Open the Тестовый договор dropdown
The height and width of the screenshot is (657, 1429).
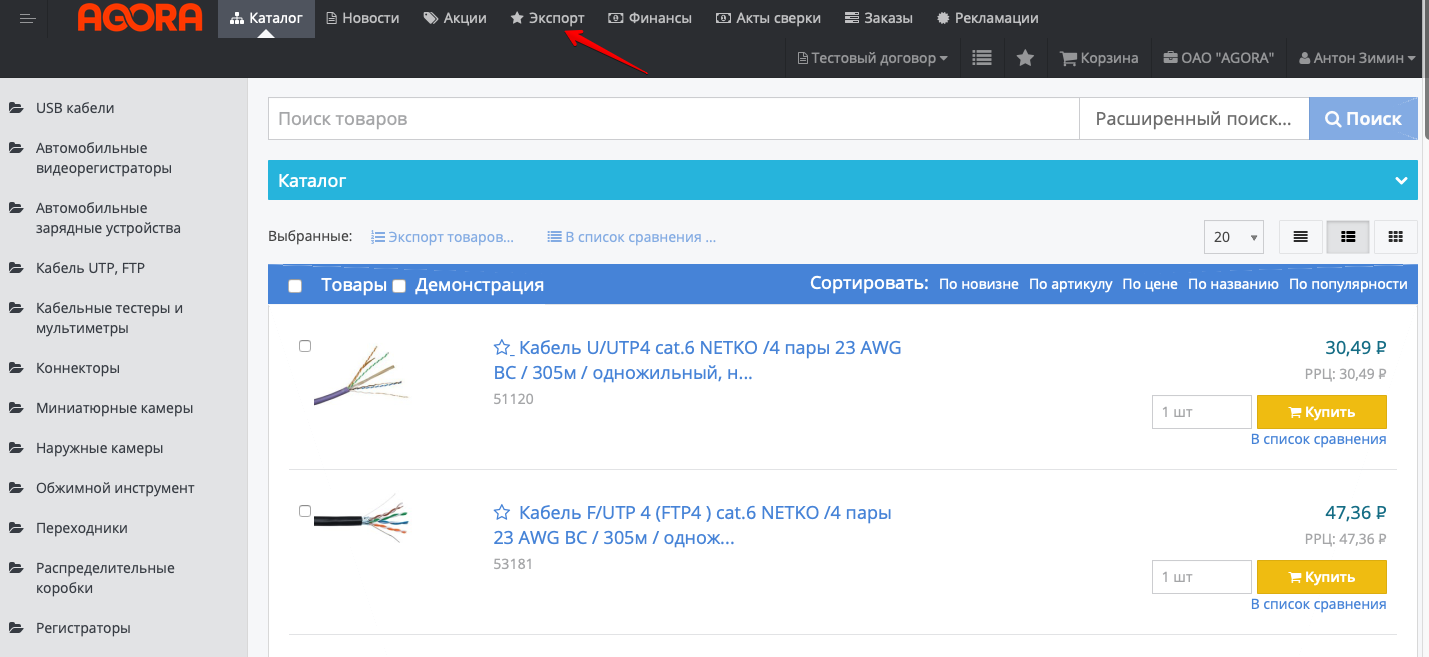(x=873, y=58)
